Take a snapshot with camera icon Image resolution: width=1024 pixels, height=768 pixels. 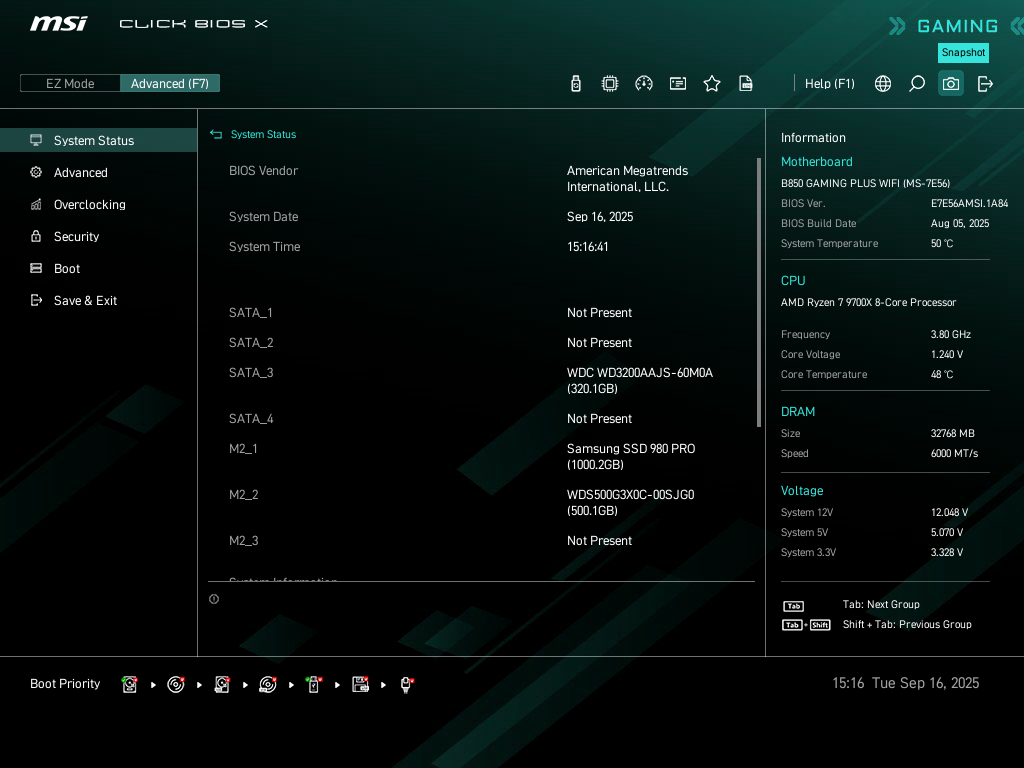pos(951,84)
